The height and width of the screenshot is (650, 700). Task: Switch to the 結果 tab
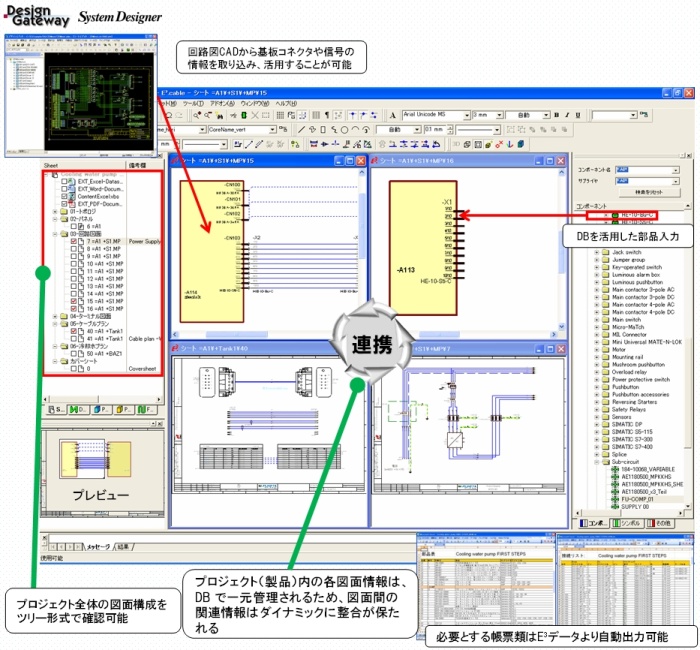pos(124,546)
